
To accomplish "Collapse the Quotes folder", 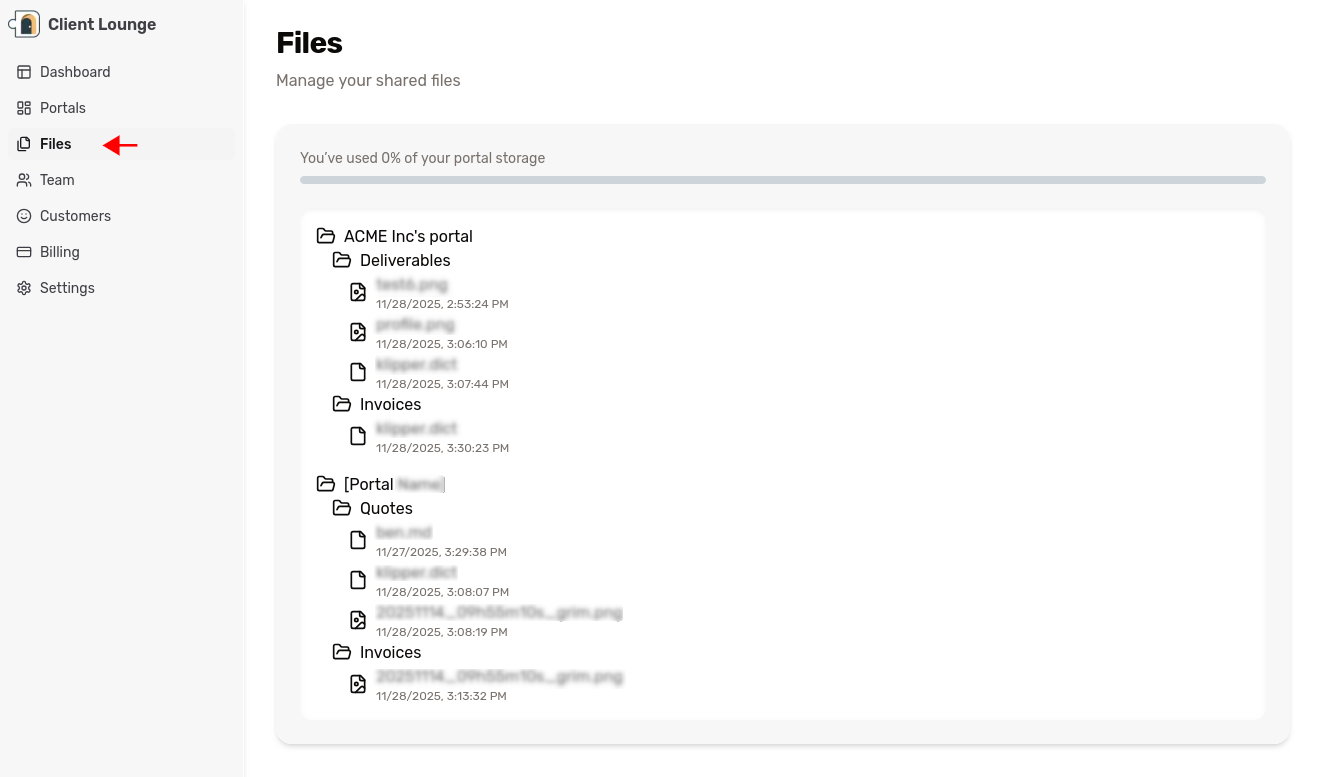I will pyautogui.click(x=340, y=508).
